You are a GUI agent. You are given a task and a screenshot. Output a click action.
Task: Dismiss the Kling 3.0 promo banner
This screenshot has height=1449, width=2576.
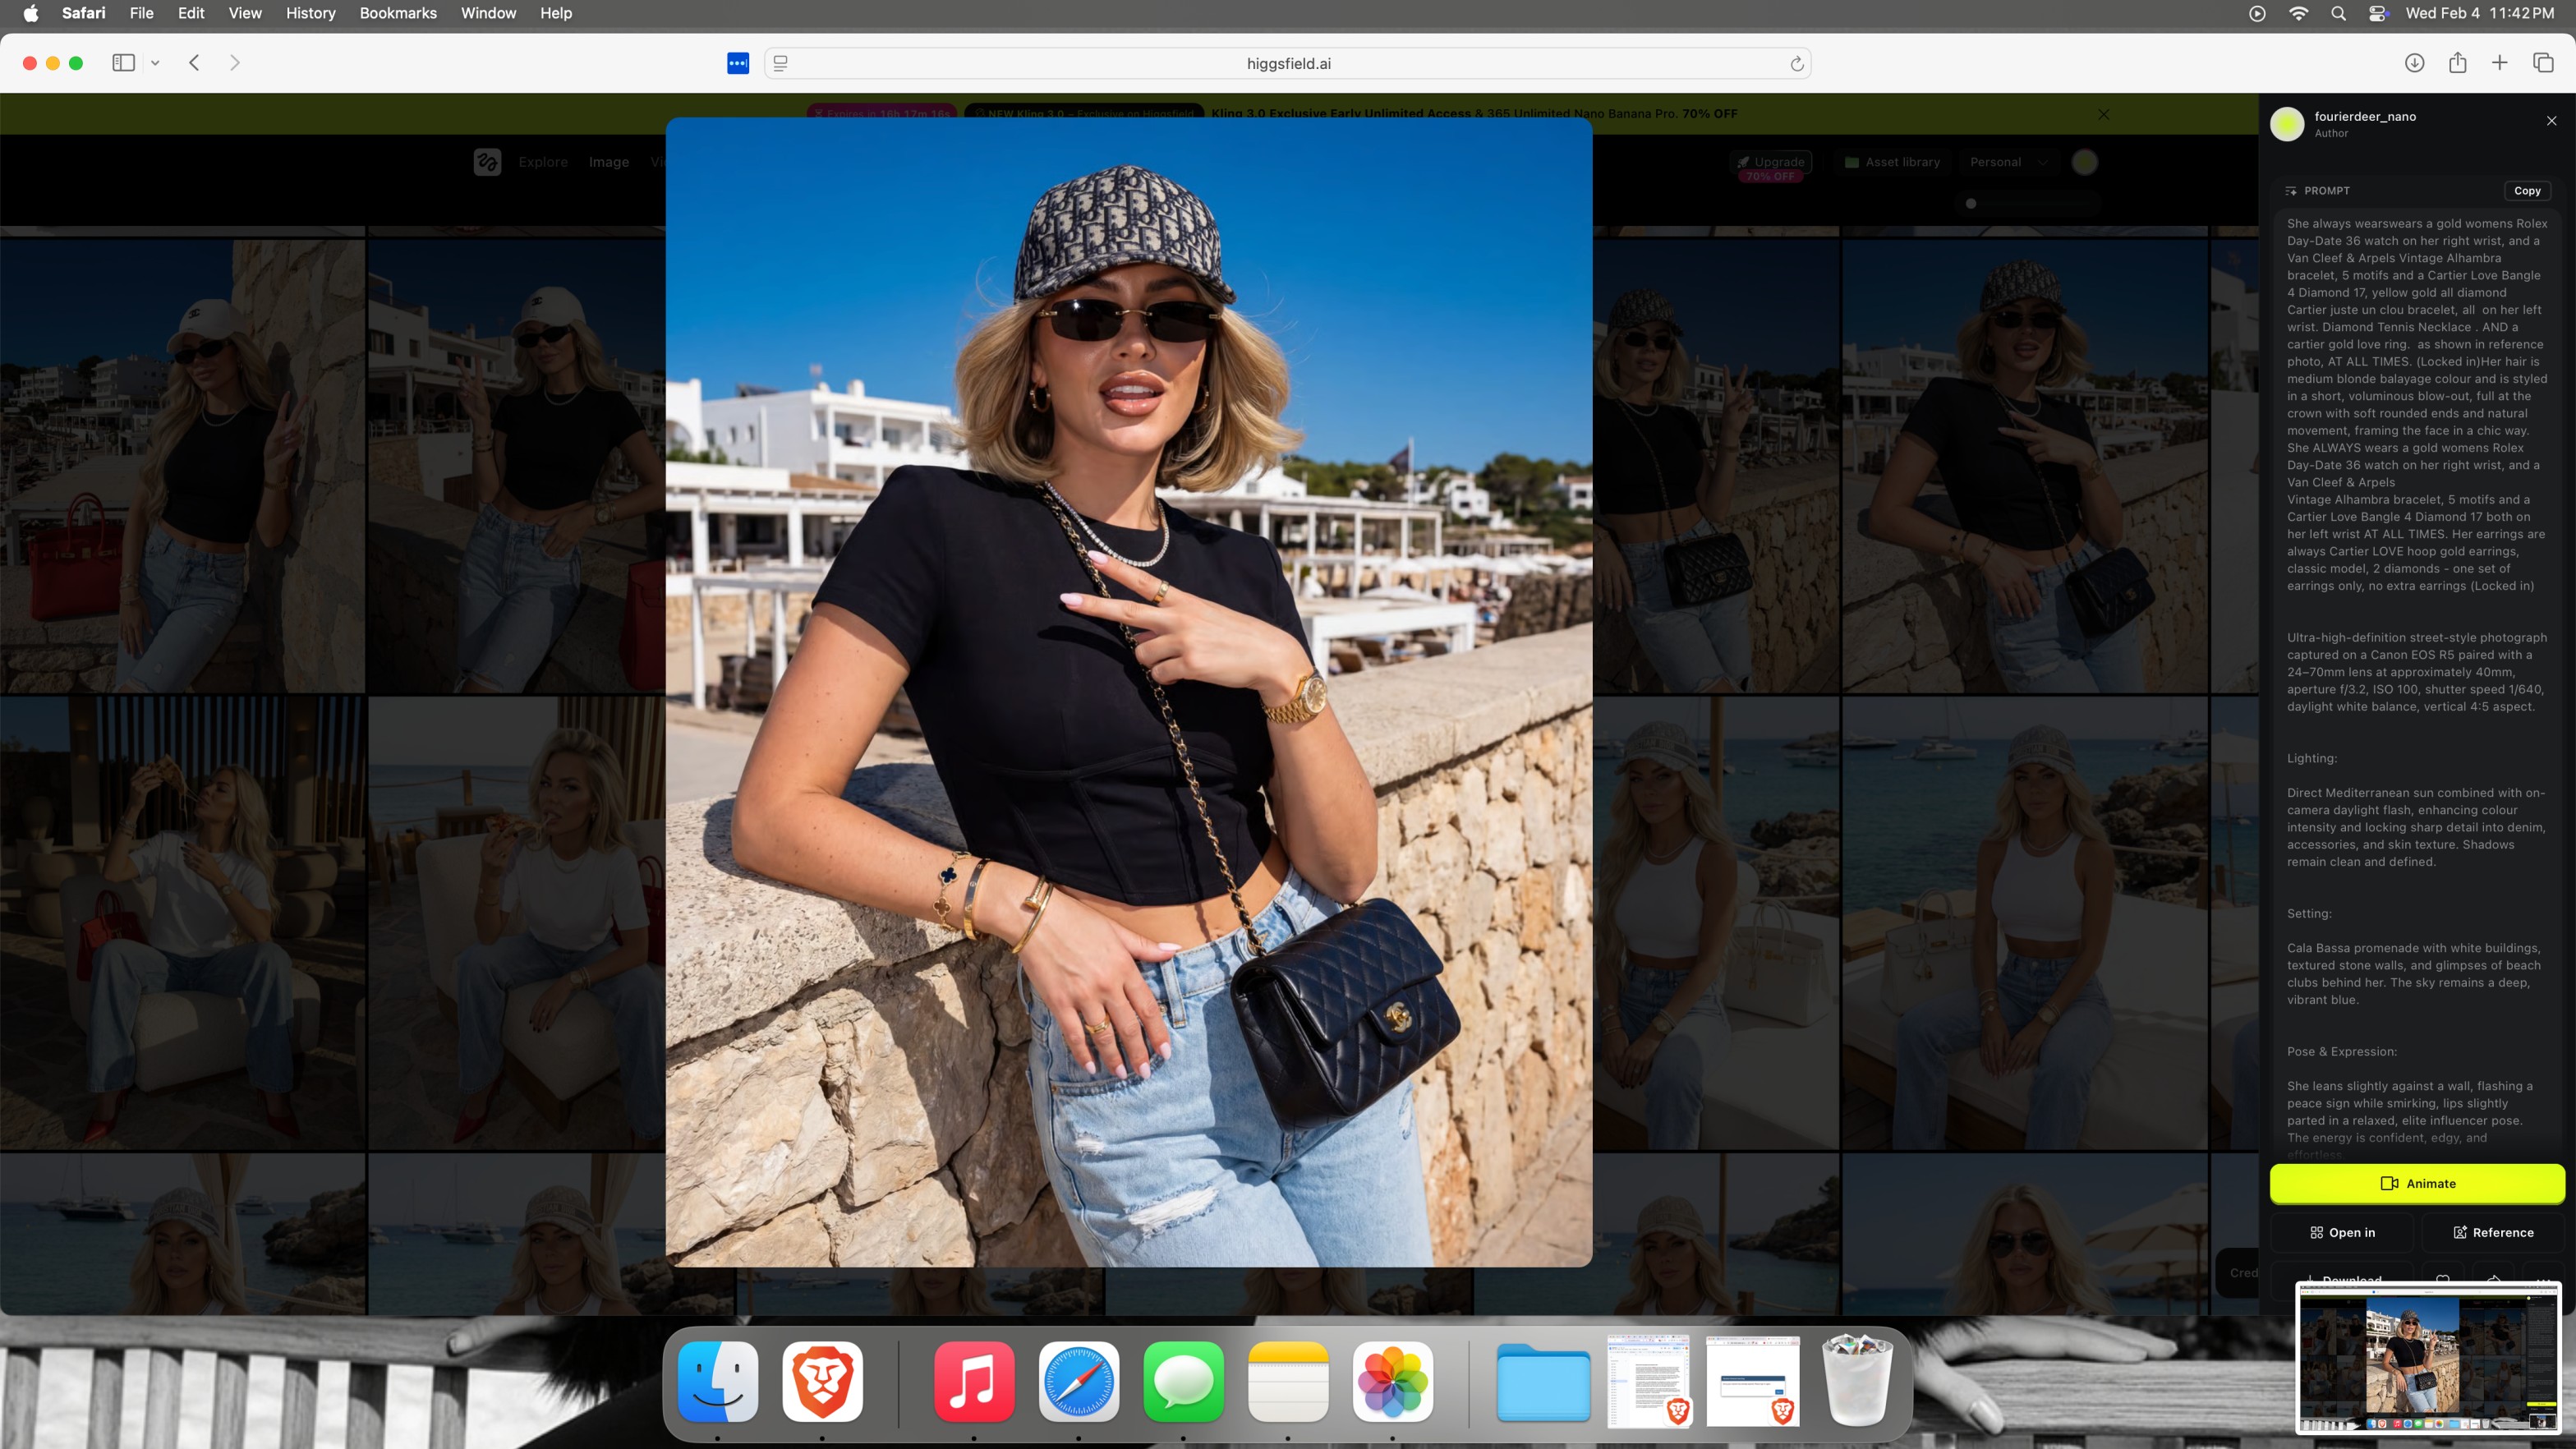click(2103, 114)
